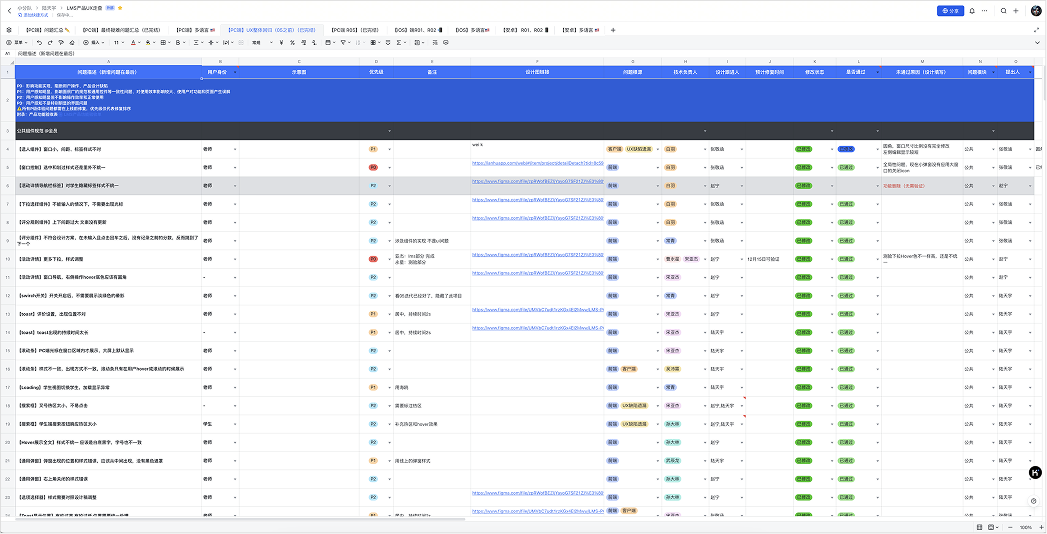
Task: Click the filter funnel icon in toolbar
Action: (343, 42)
